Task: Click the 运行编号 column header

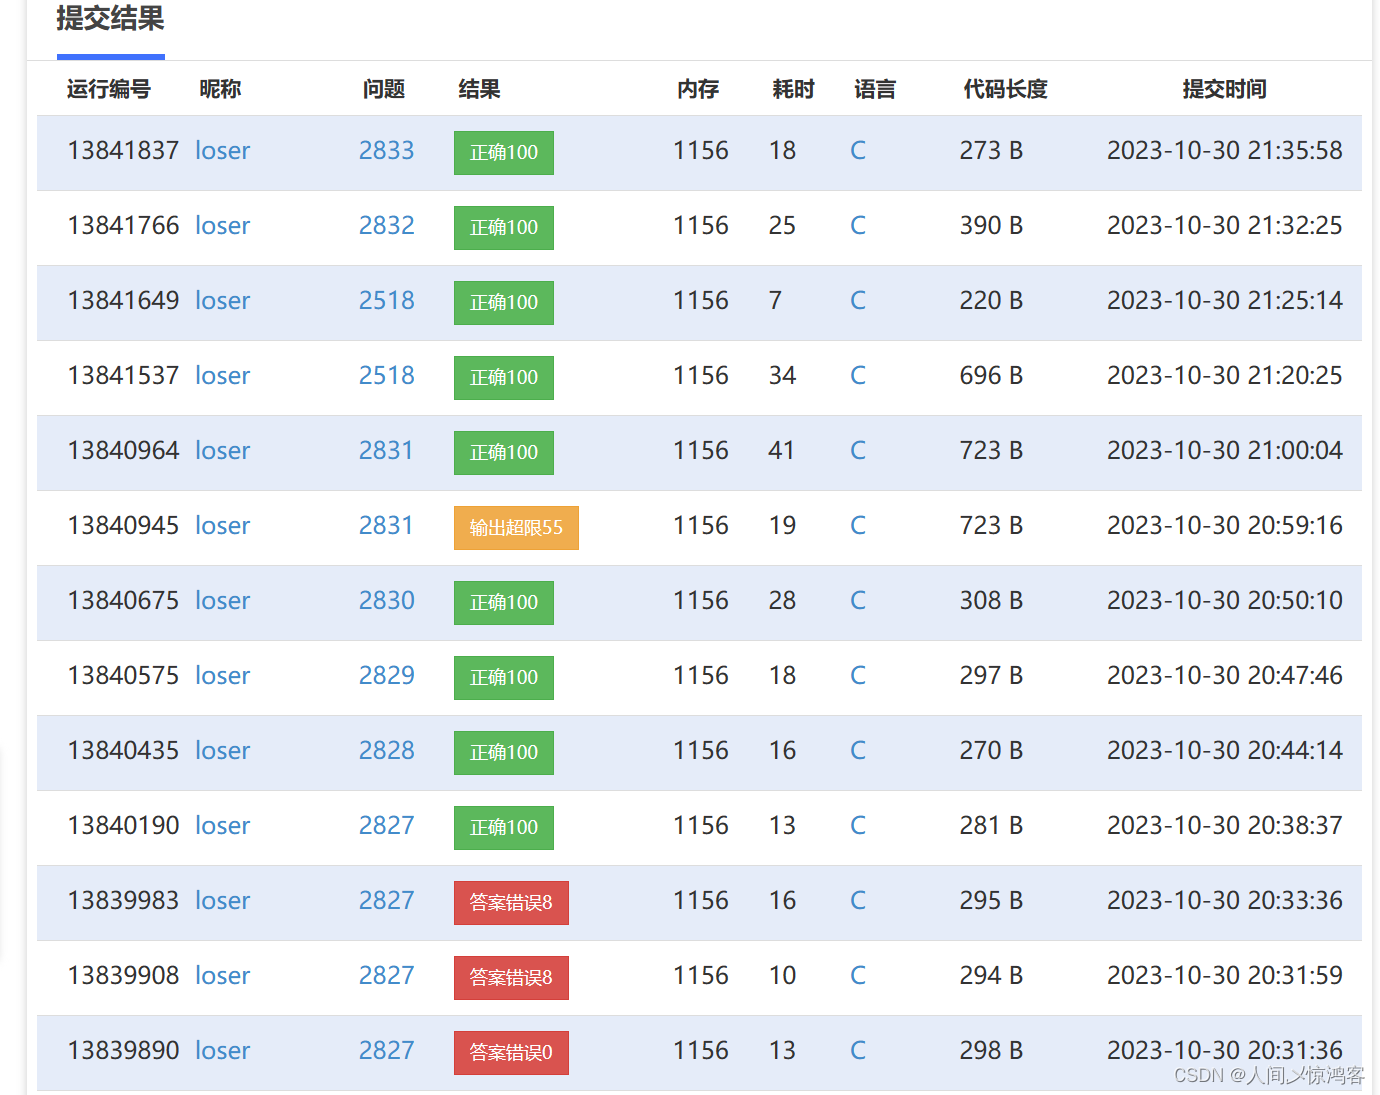Action: (x=108, y=89)
